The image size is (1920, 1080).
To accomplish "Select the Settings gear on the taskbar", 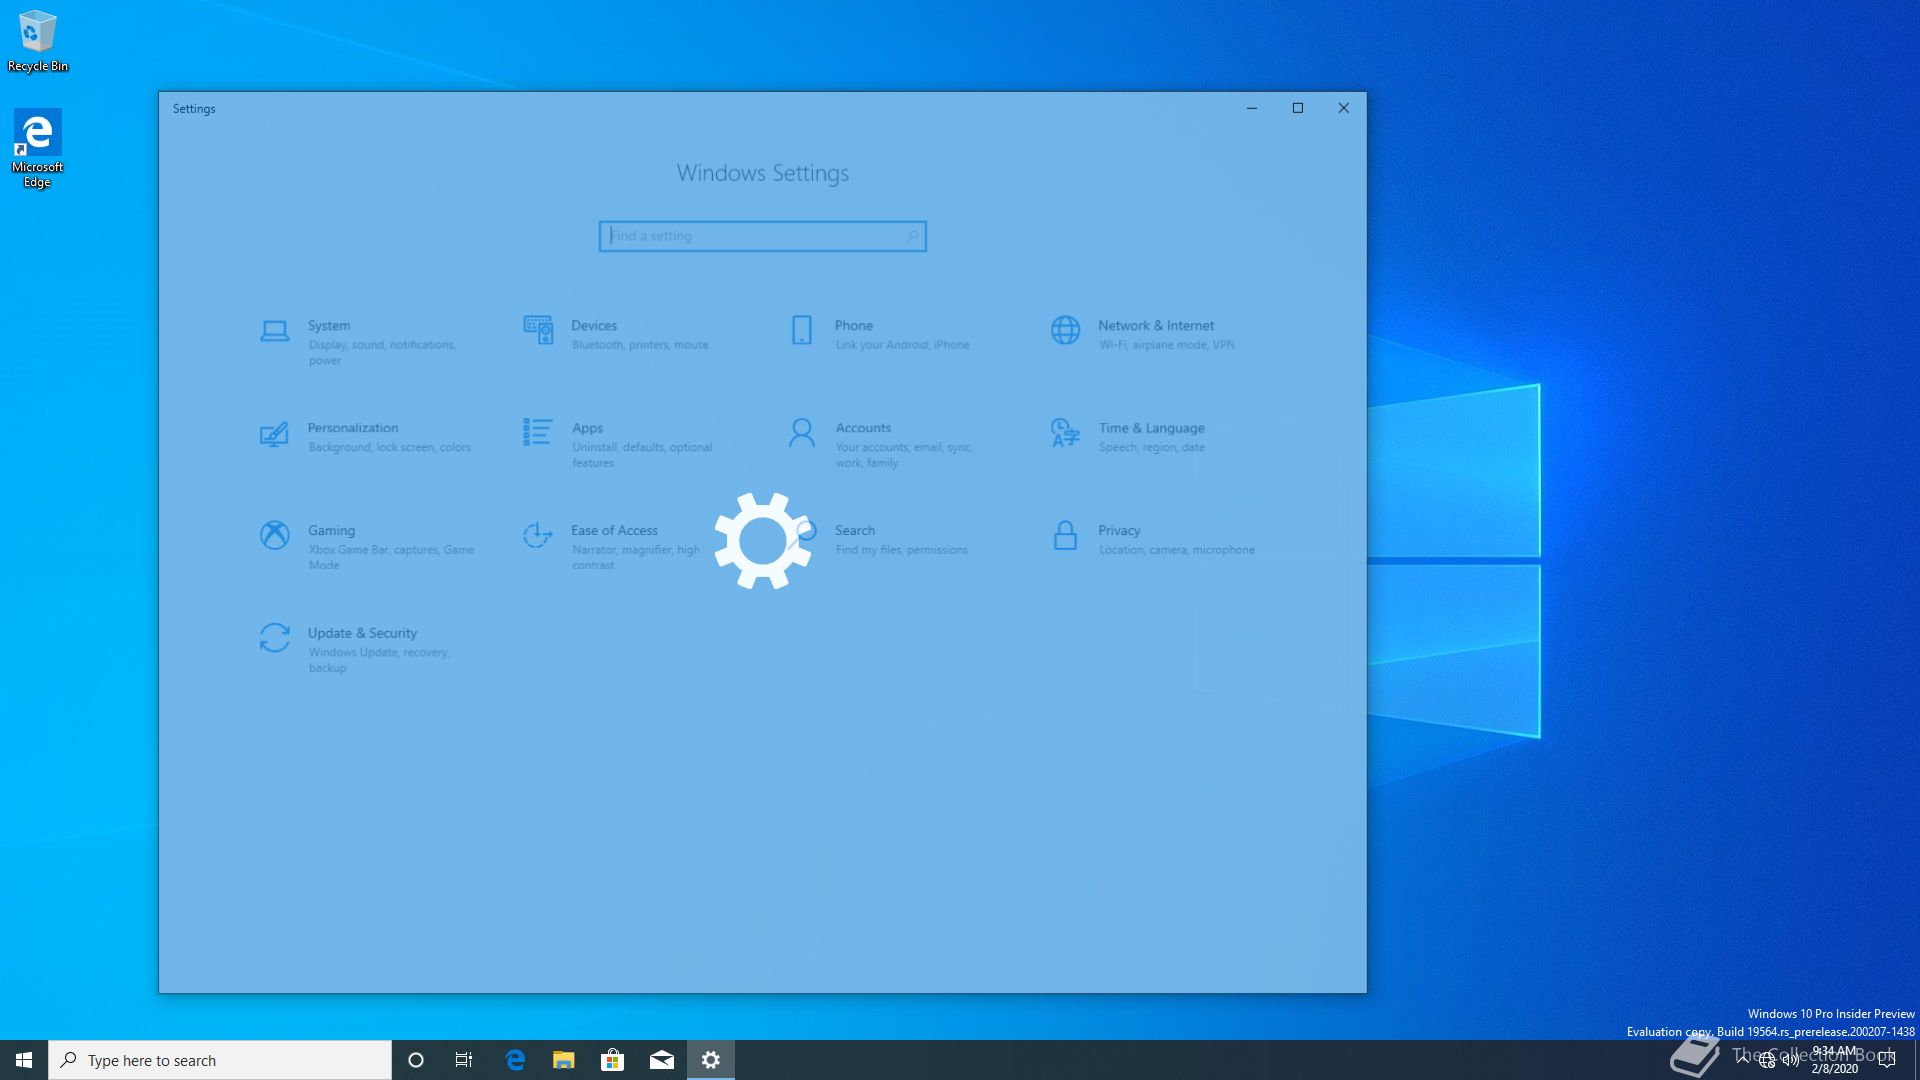I will coord(711,1060).
